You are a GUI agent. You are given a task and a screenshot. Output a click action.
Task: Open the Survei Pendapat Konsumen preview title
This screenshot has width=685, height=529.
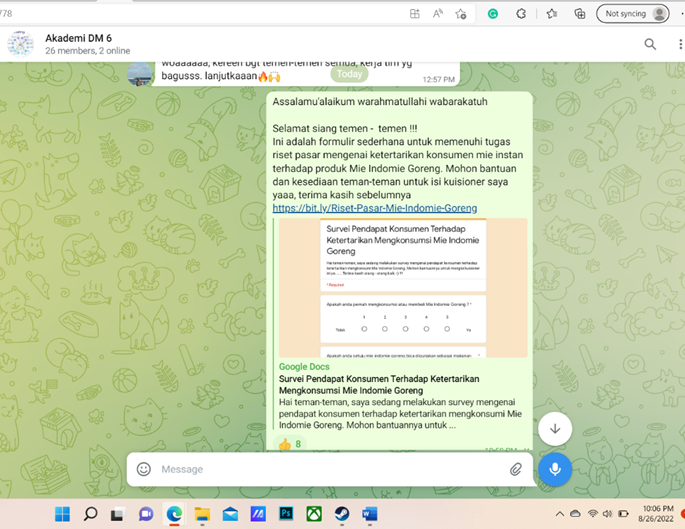pos(379,385)
